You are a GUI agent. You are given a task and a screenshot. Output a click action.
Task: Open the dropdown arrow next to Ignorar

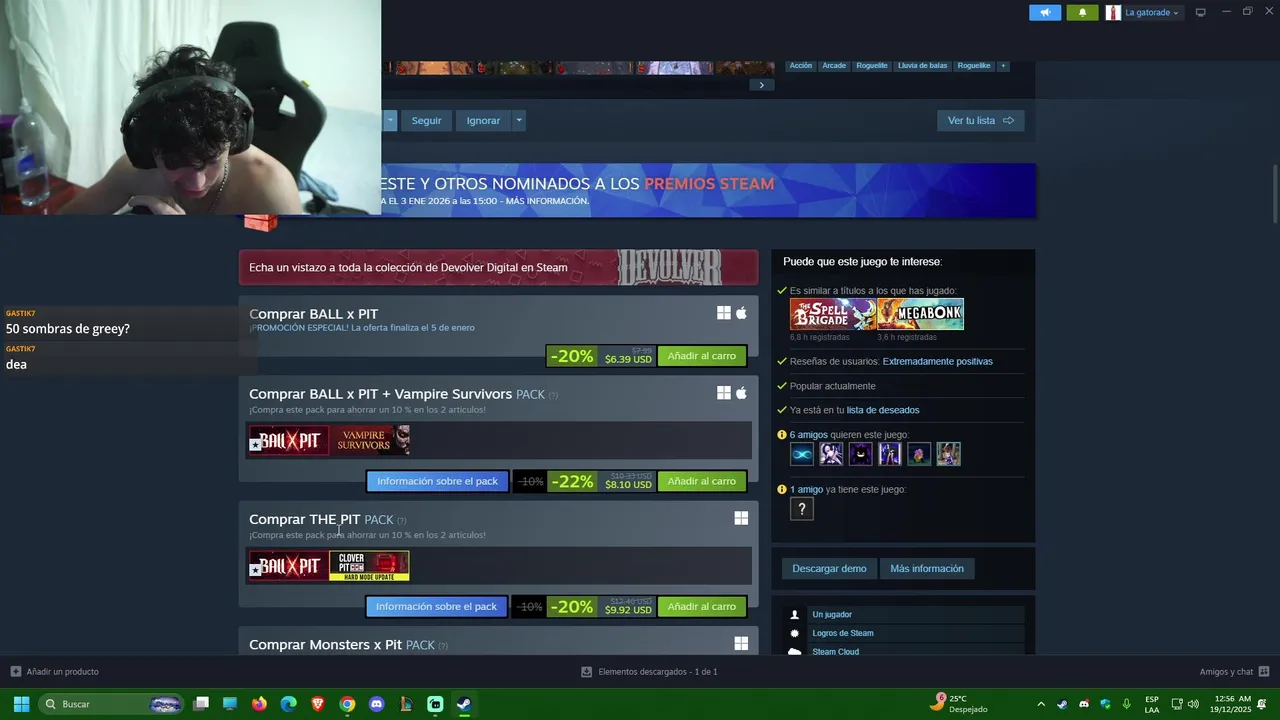518,120
